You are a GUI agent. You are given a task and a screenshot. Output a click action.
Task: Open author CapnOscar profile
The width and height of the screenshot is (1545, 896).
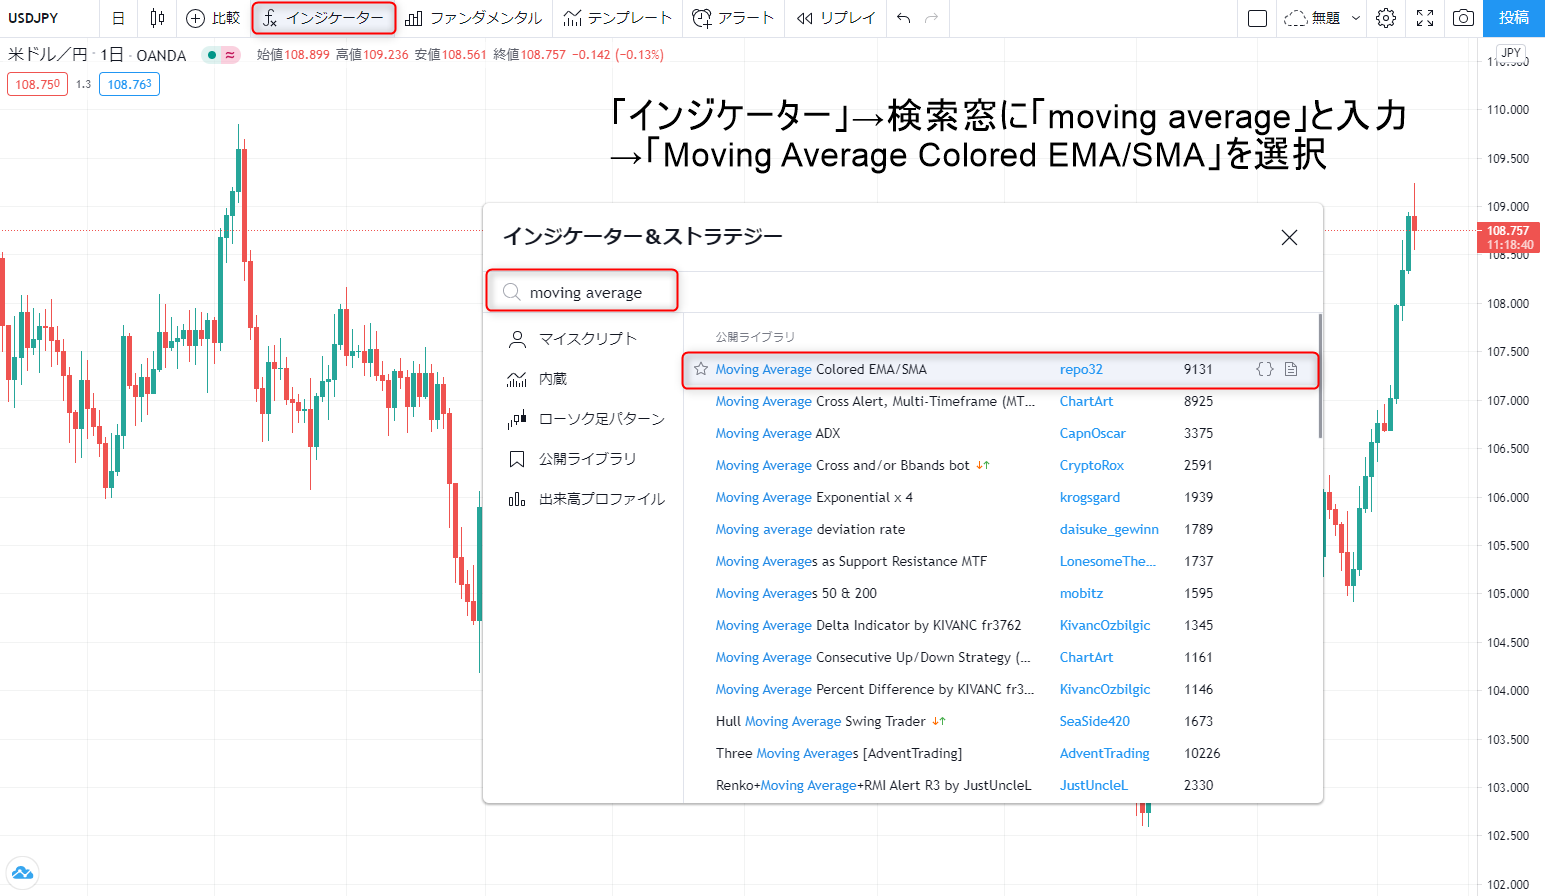[x=1092, y=433]
